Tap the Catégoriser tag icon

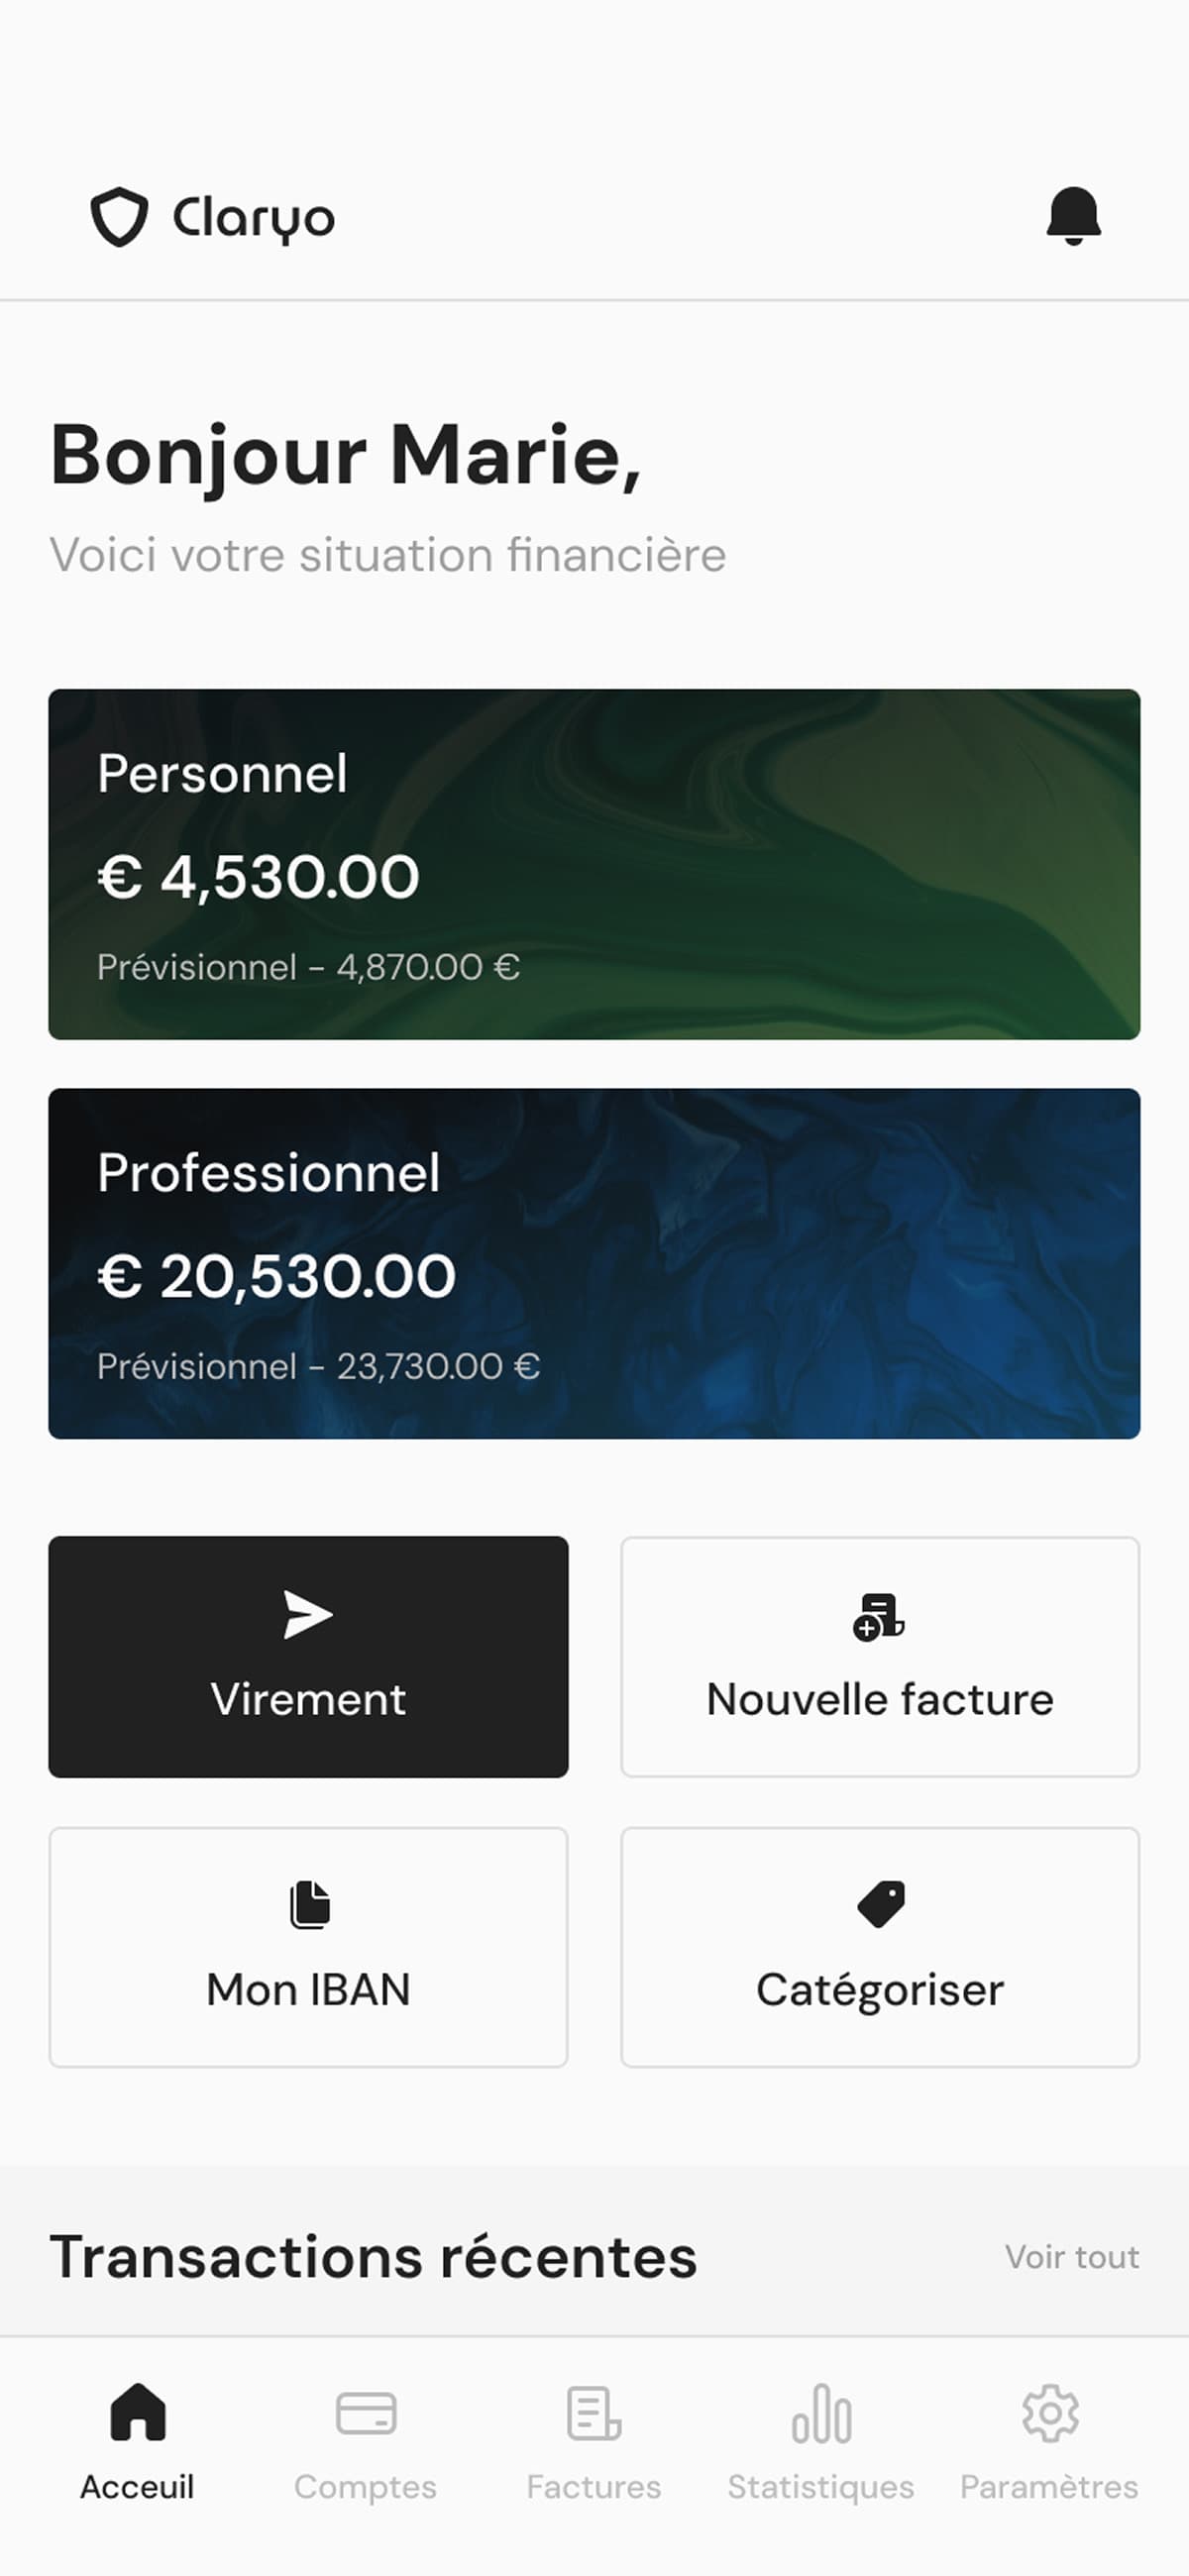(x=881, y=1903)
